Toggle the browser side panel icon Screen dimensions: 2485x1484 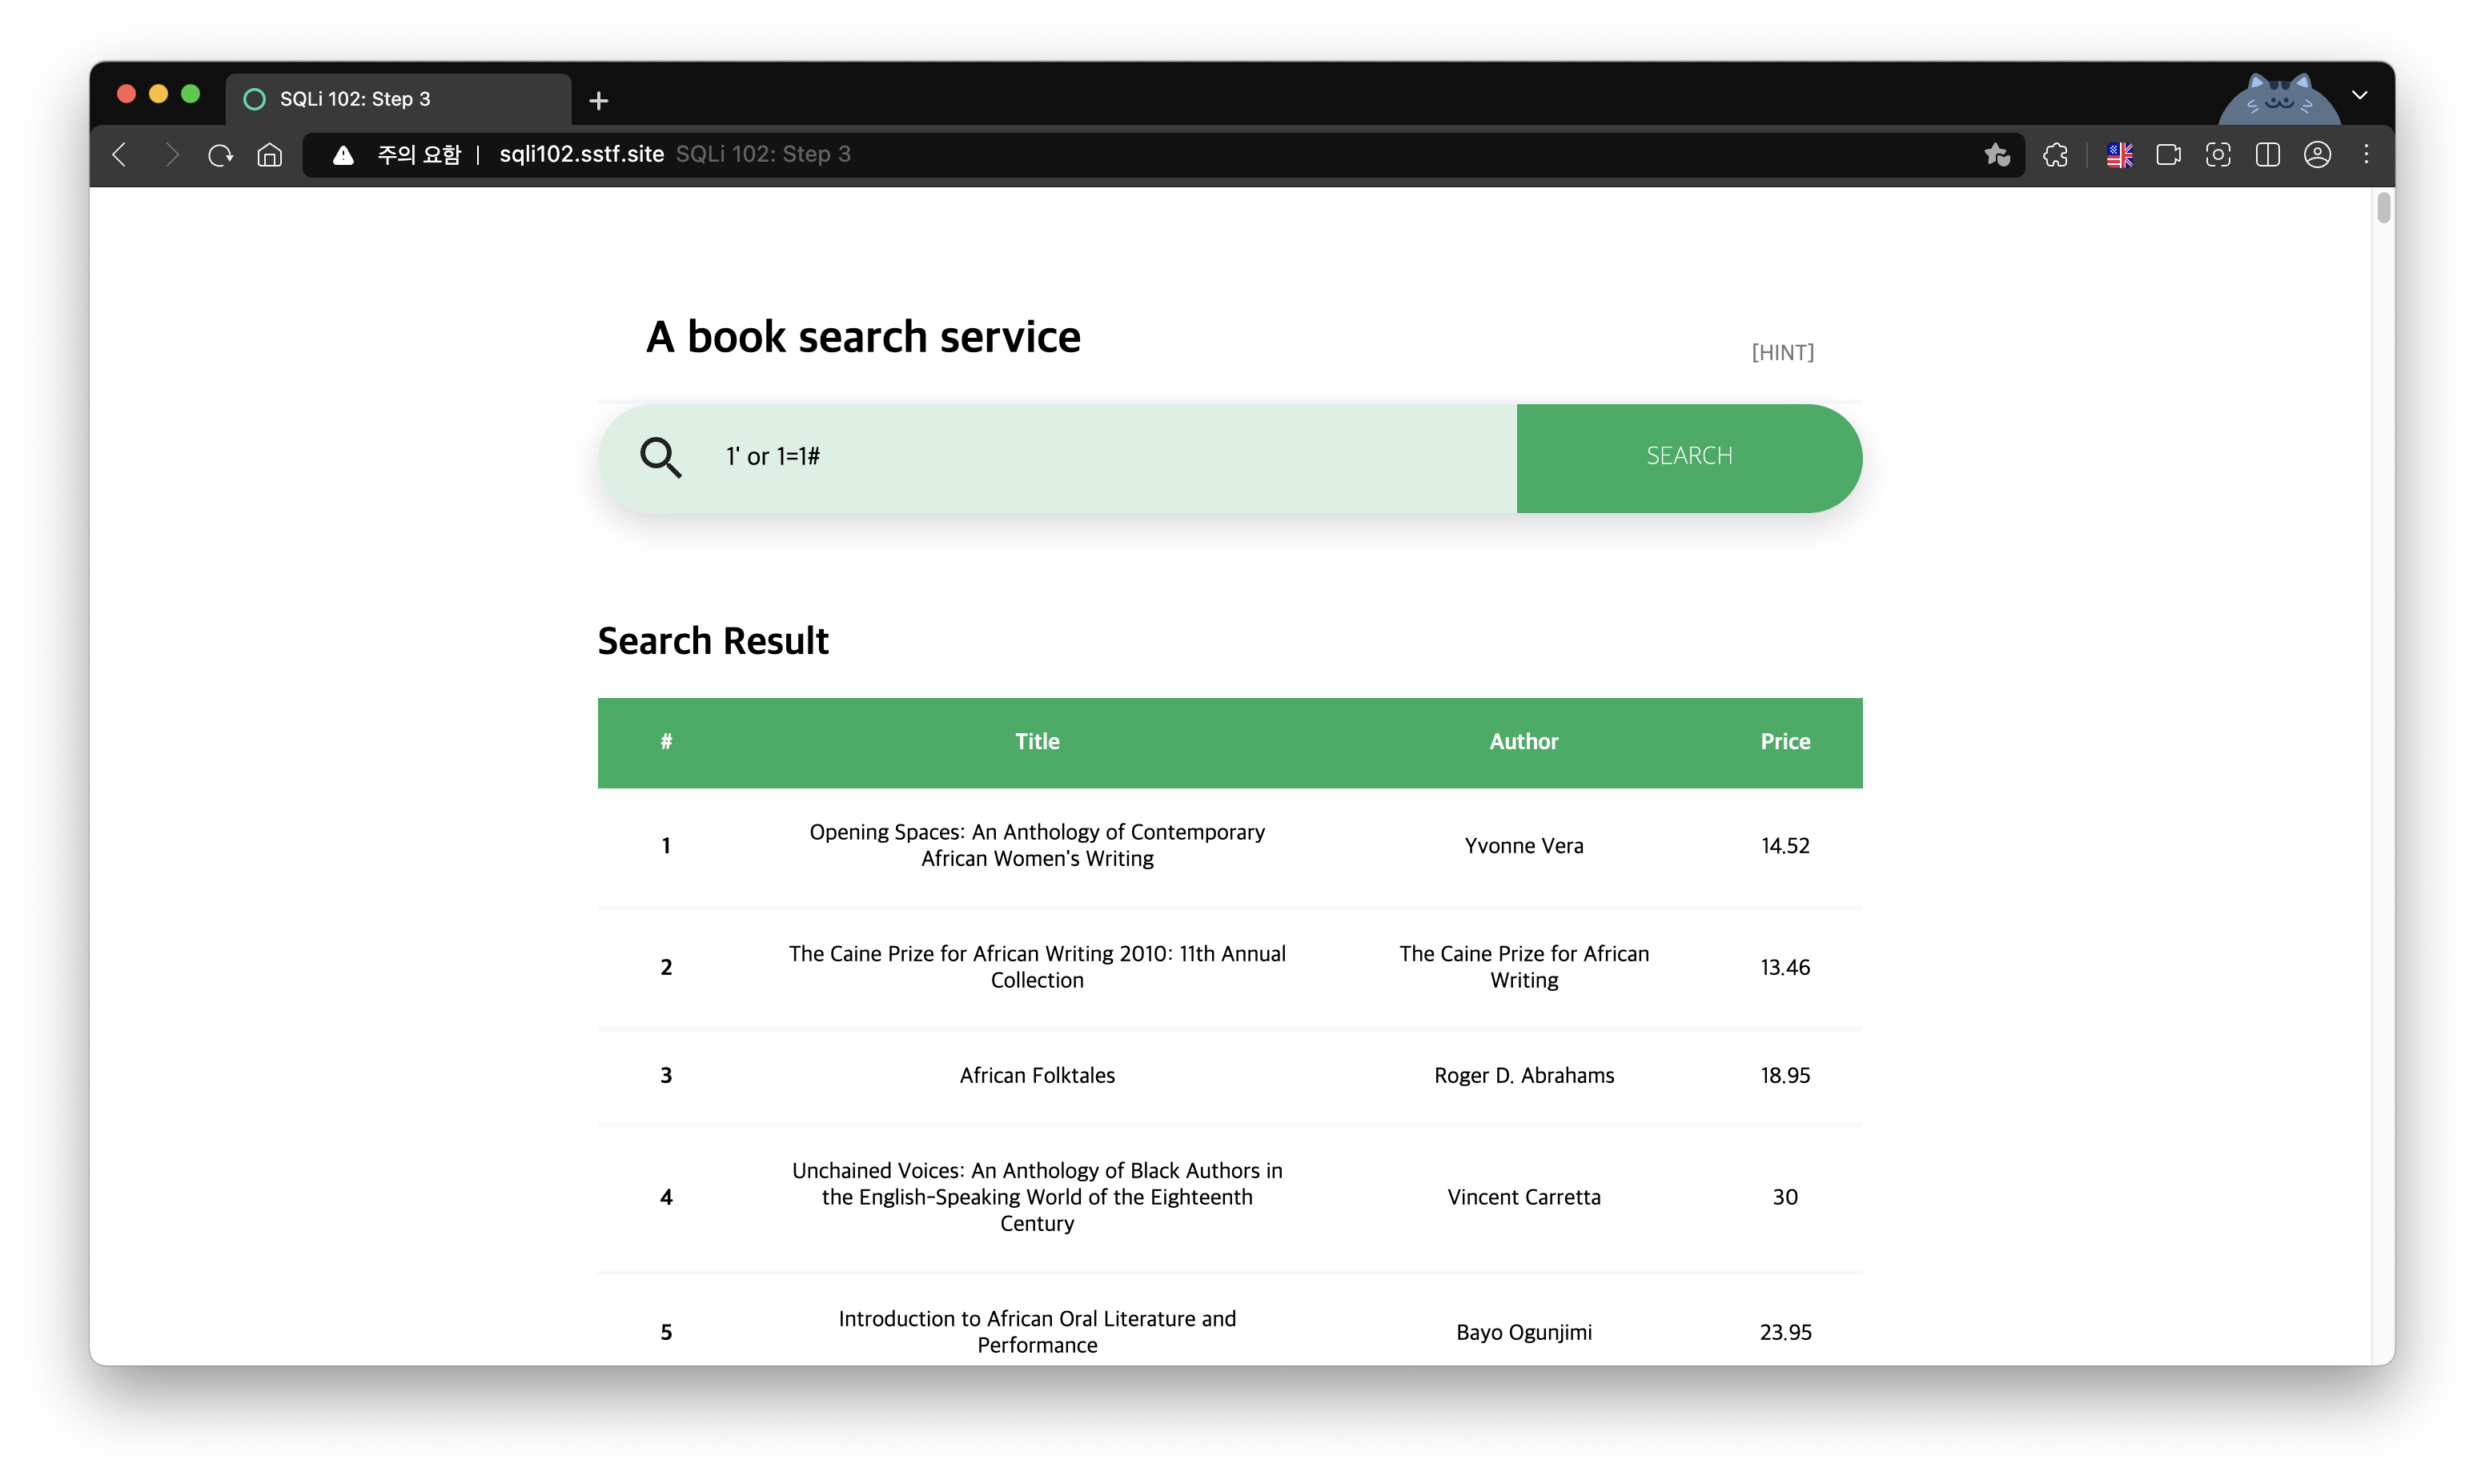[x=2268, y=154]
